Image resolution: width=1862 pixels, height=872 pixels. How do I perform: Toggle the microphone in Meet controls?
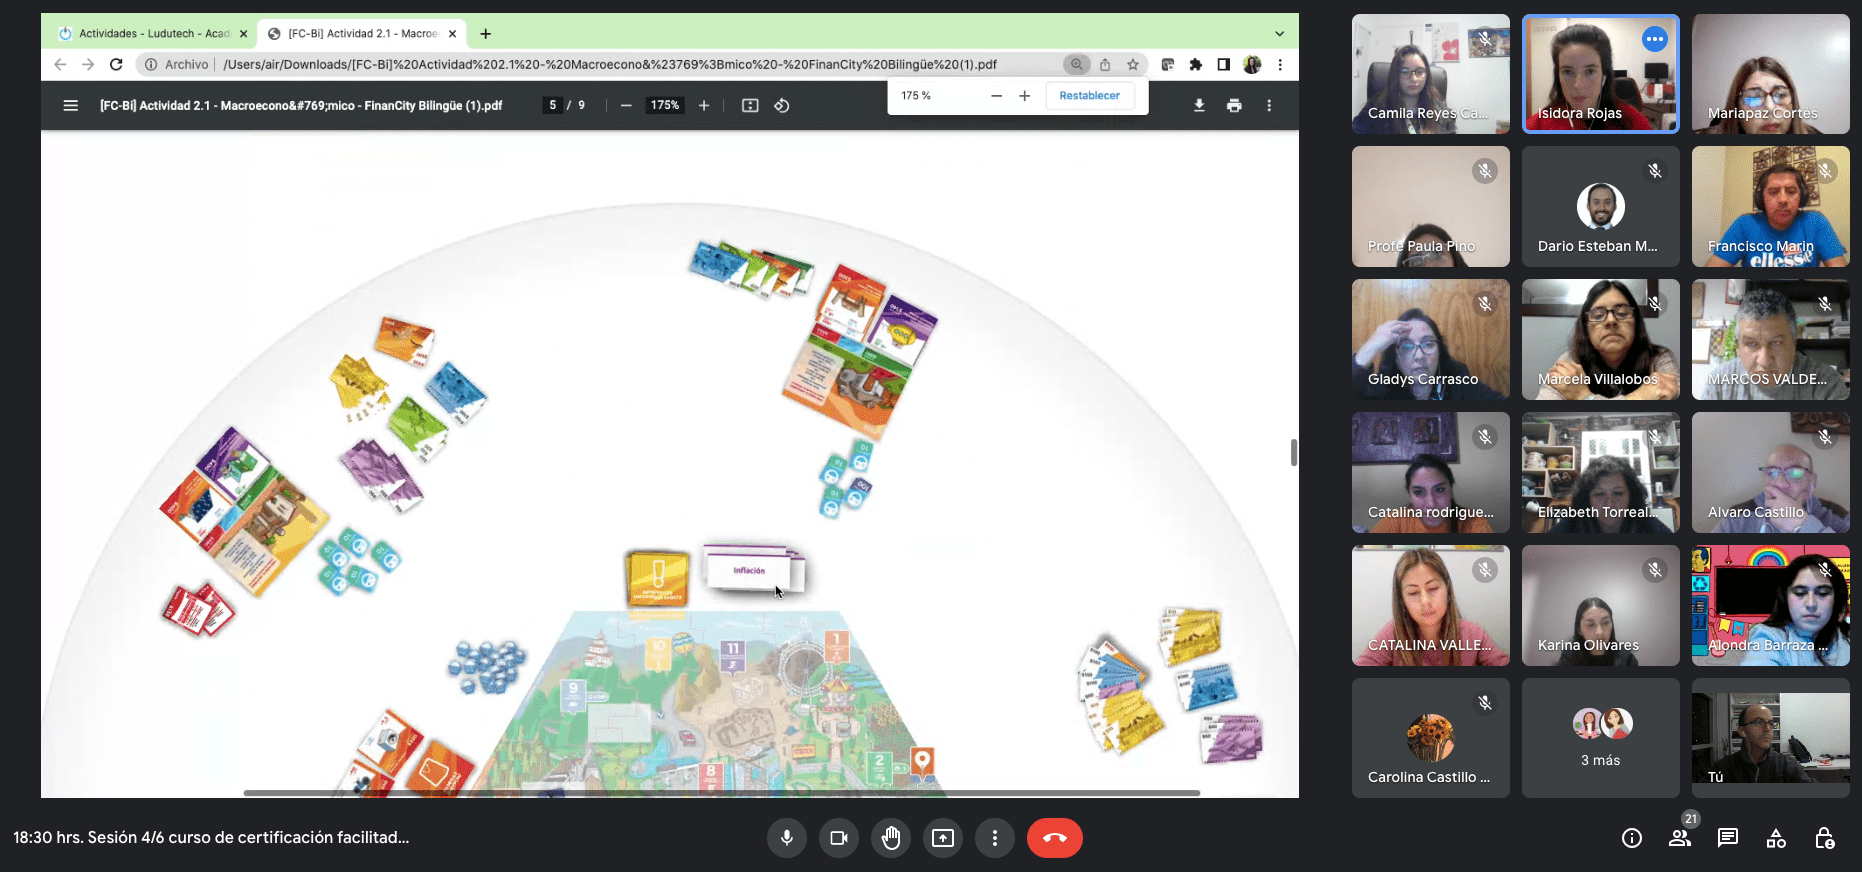(x=787, y=838)
